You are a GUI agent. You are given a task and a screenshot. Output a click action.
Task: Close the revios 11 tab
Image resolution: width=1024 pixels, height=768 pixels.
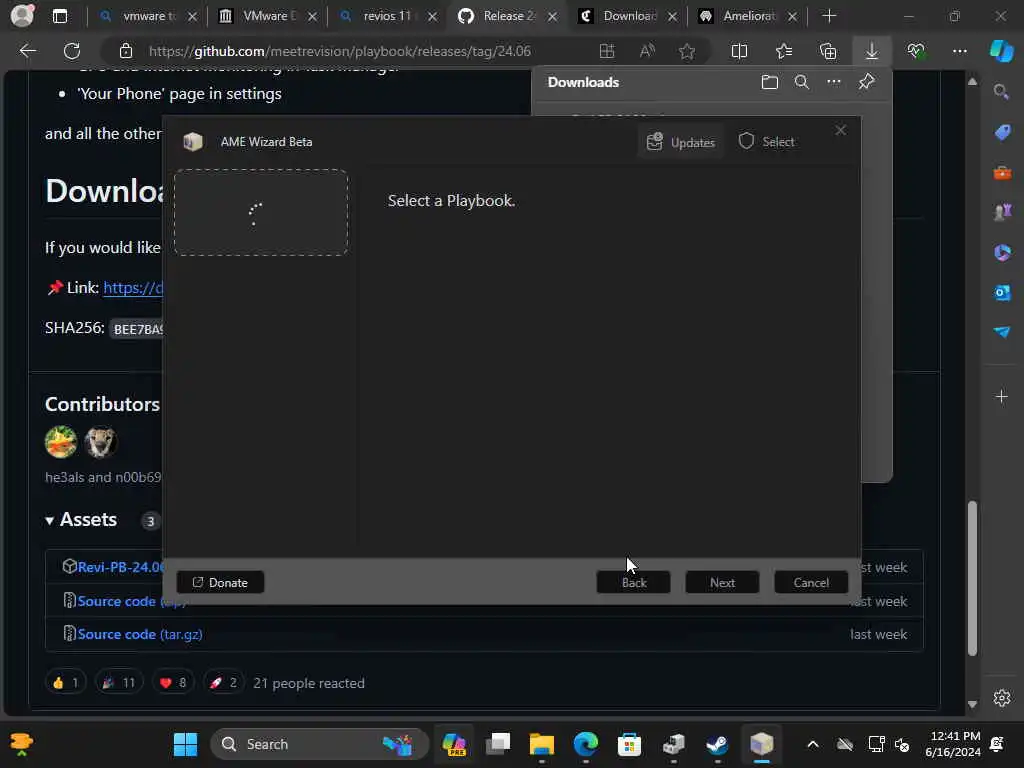pos(432,16)
